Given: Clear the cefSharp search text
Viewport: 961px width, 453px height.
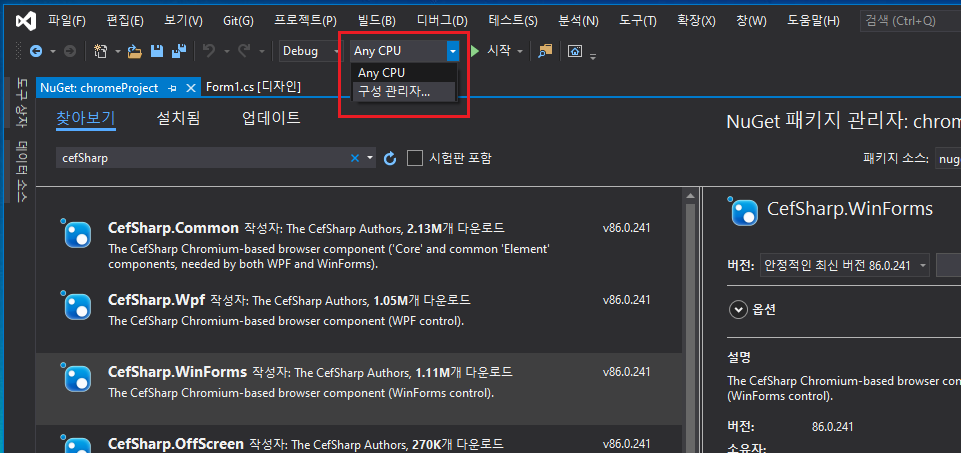Looking at the screenshot, I should click(354, 158).
